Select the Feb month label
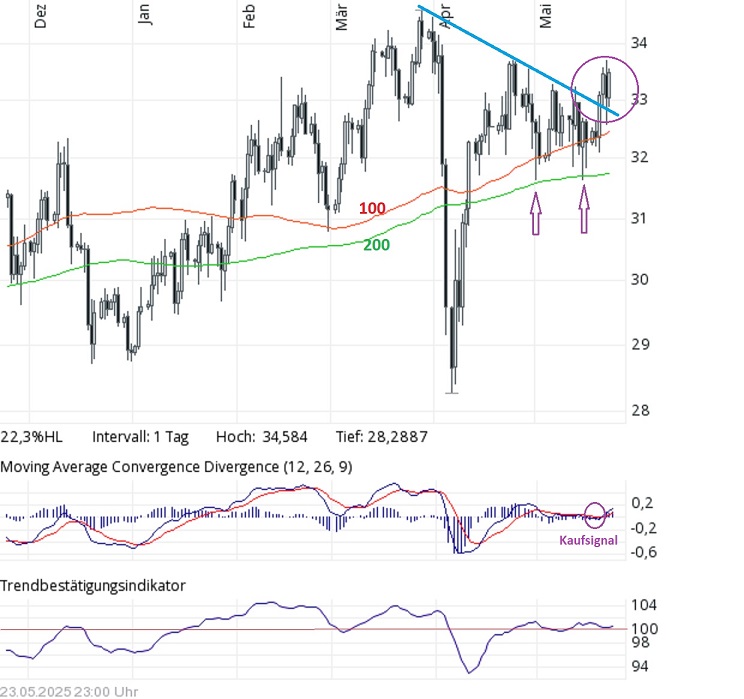 (x=249, y=17)
